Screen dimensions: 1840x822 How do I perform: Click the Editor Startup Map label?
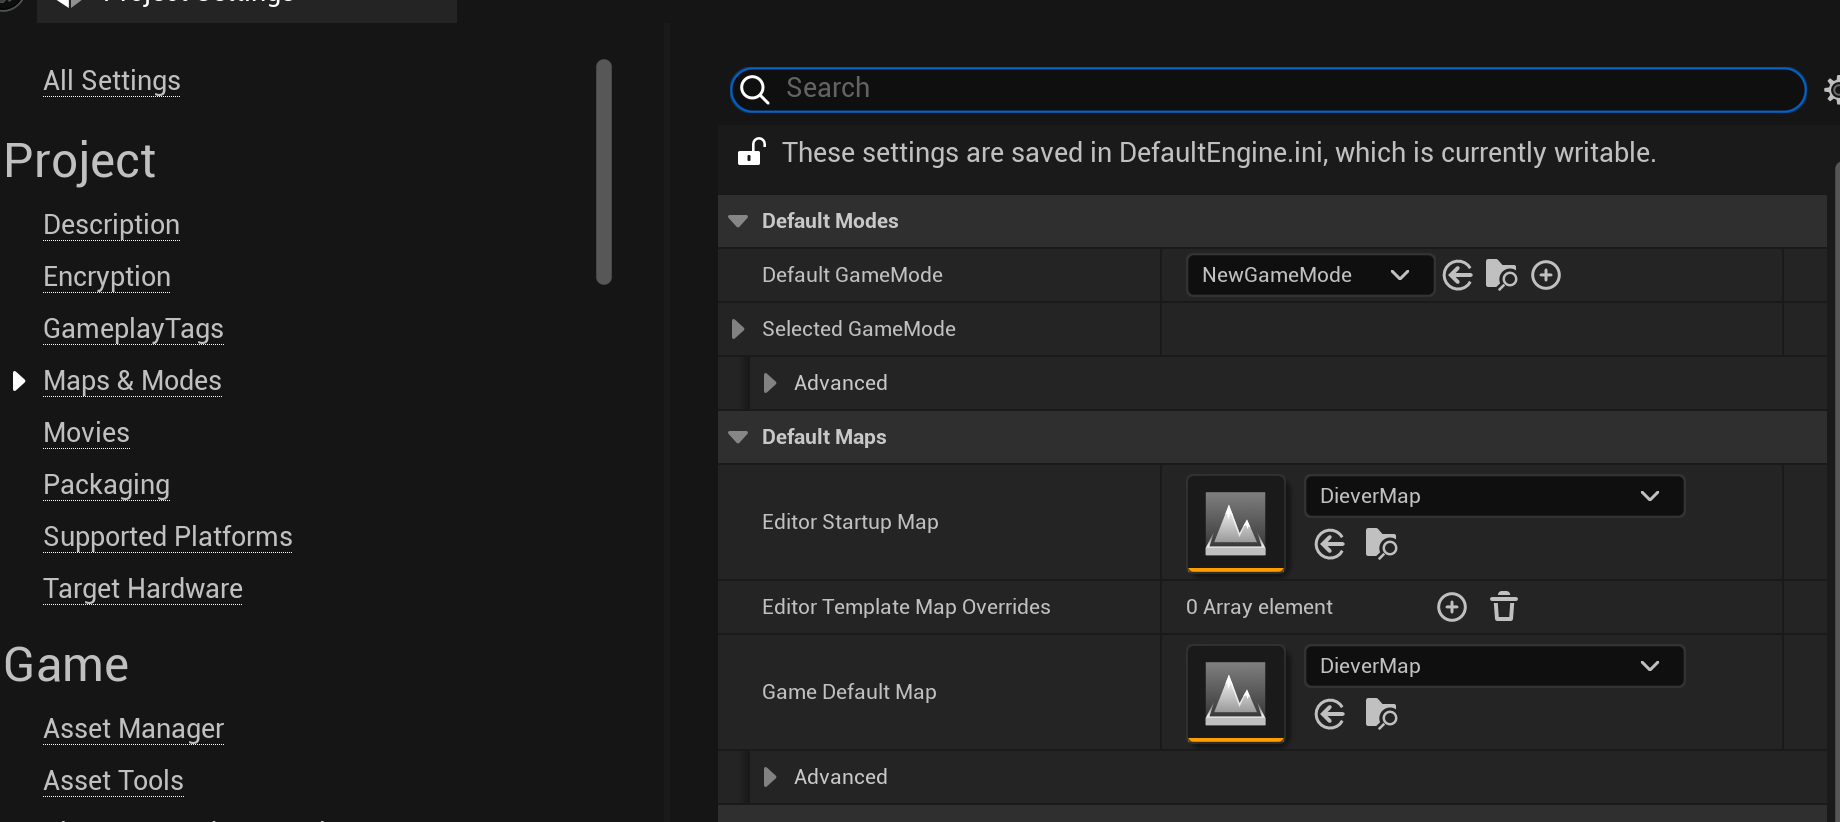(850, 522)
